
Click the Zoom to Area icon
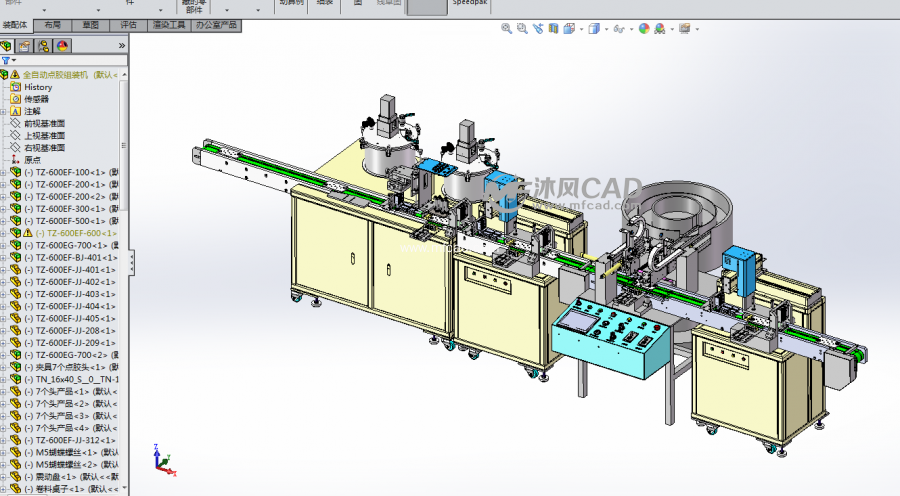pos(522,29)
